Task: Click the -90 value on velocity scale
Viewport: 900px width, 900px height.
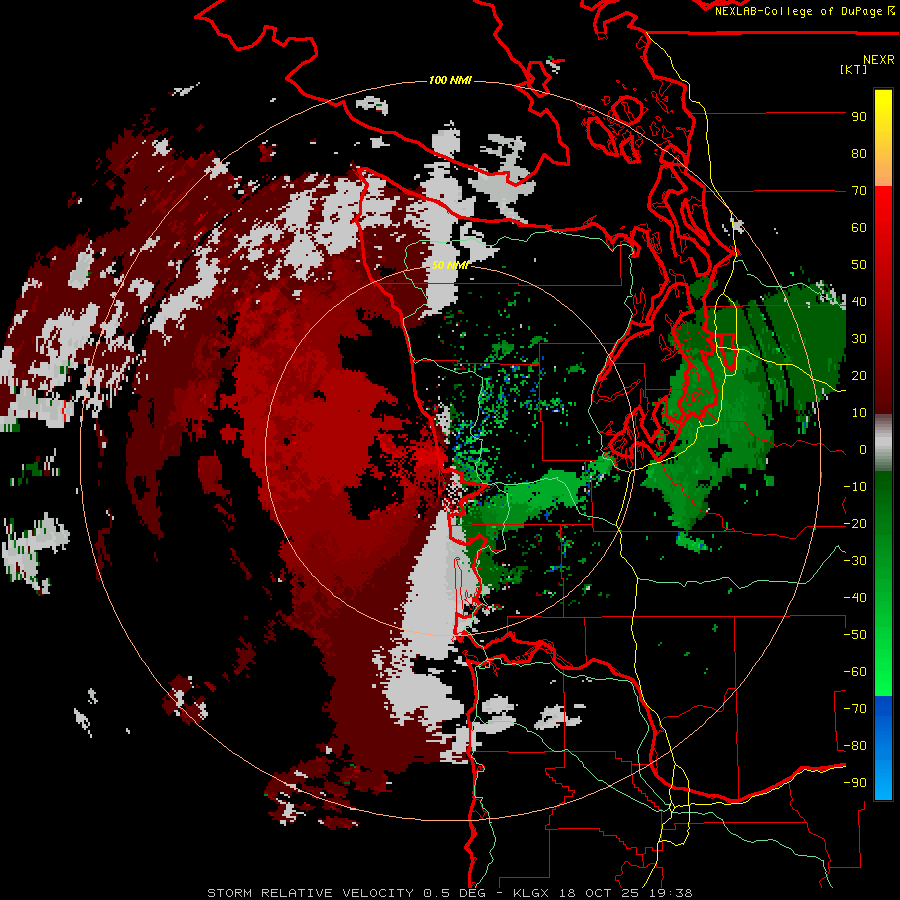Action: click(855, 783)
